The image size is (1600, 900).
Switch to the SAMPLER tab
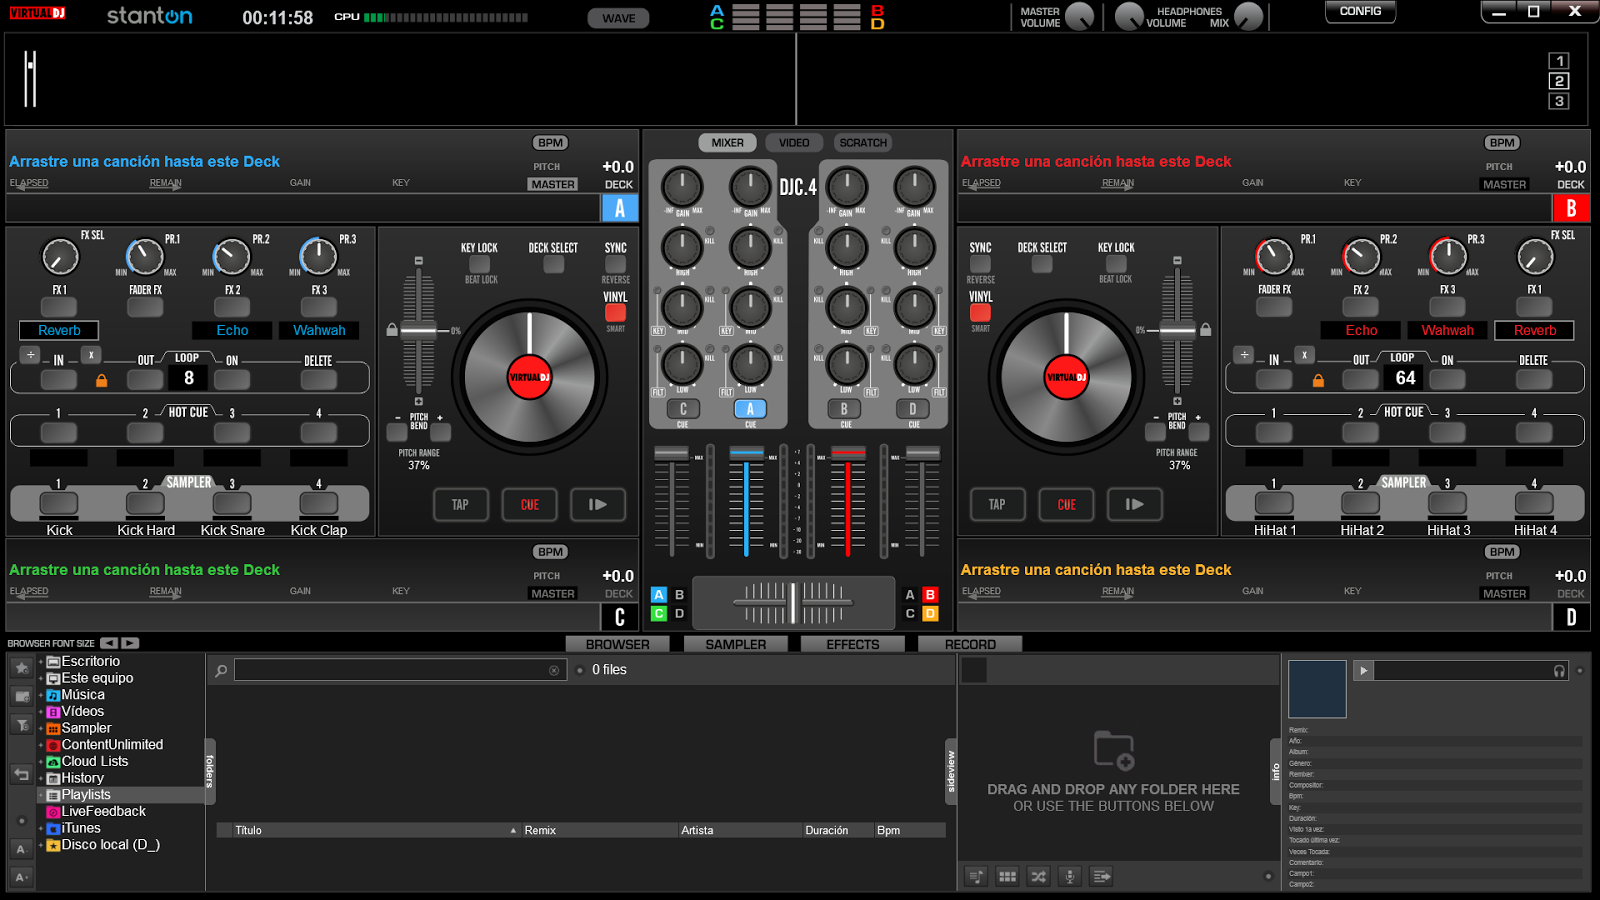pos(736,643)
